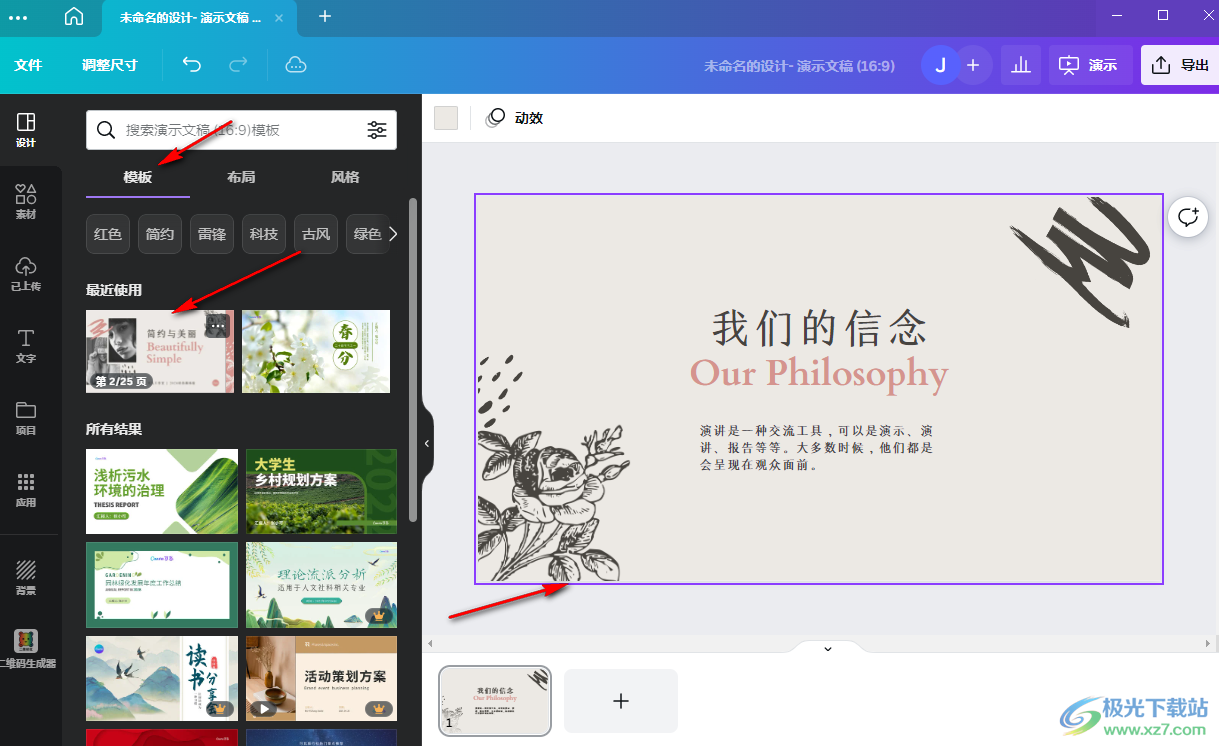
Task: Switch to 风格 tab
Action: pyautogui.click(x=345, y=177)
